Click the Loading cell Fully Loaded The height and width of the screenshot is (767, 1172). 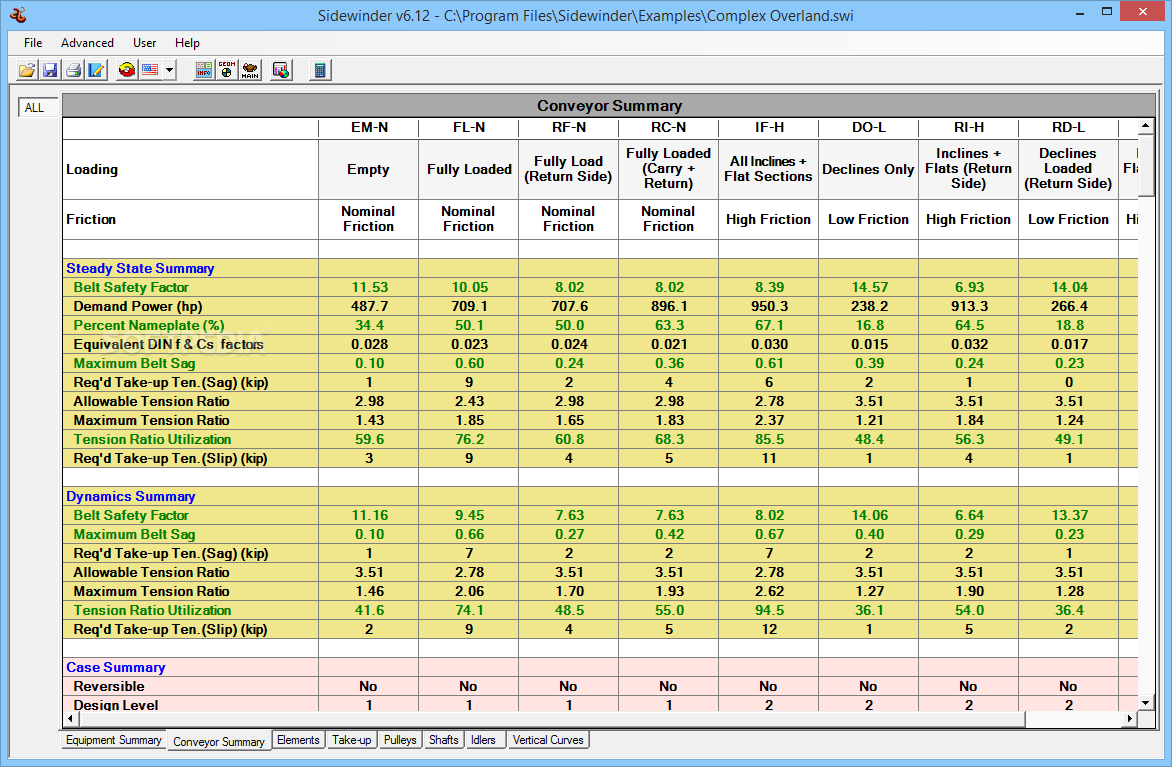(x=469, y=170)
